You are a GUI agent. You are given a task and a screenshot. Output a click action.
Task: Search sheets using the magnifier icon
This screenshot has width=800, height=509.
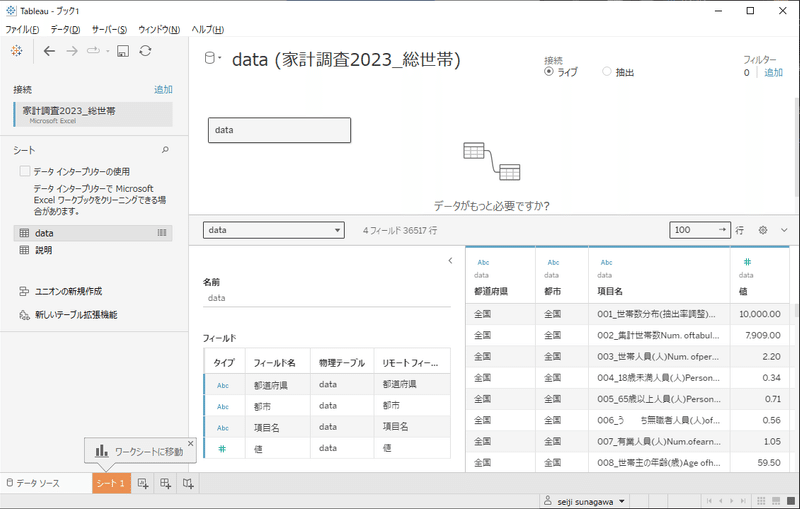click(165, 150)
